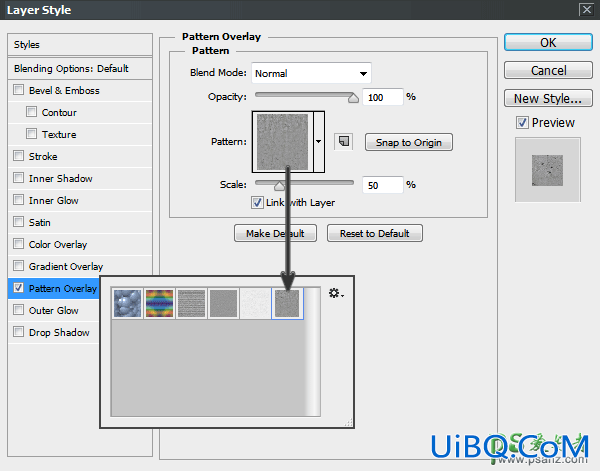Toggle the Link with Layer checkbox
The width and height of the screenshot is (600, 471).
click(x=257, y=202)
